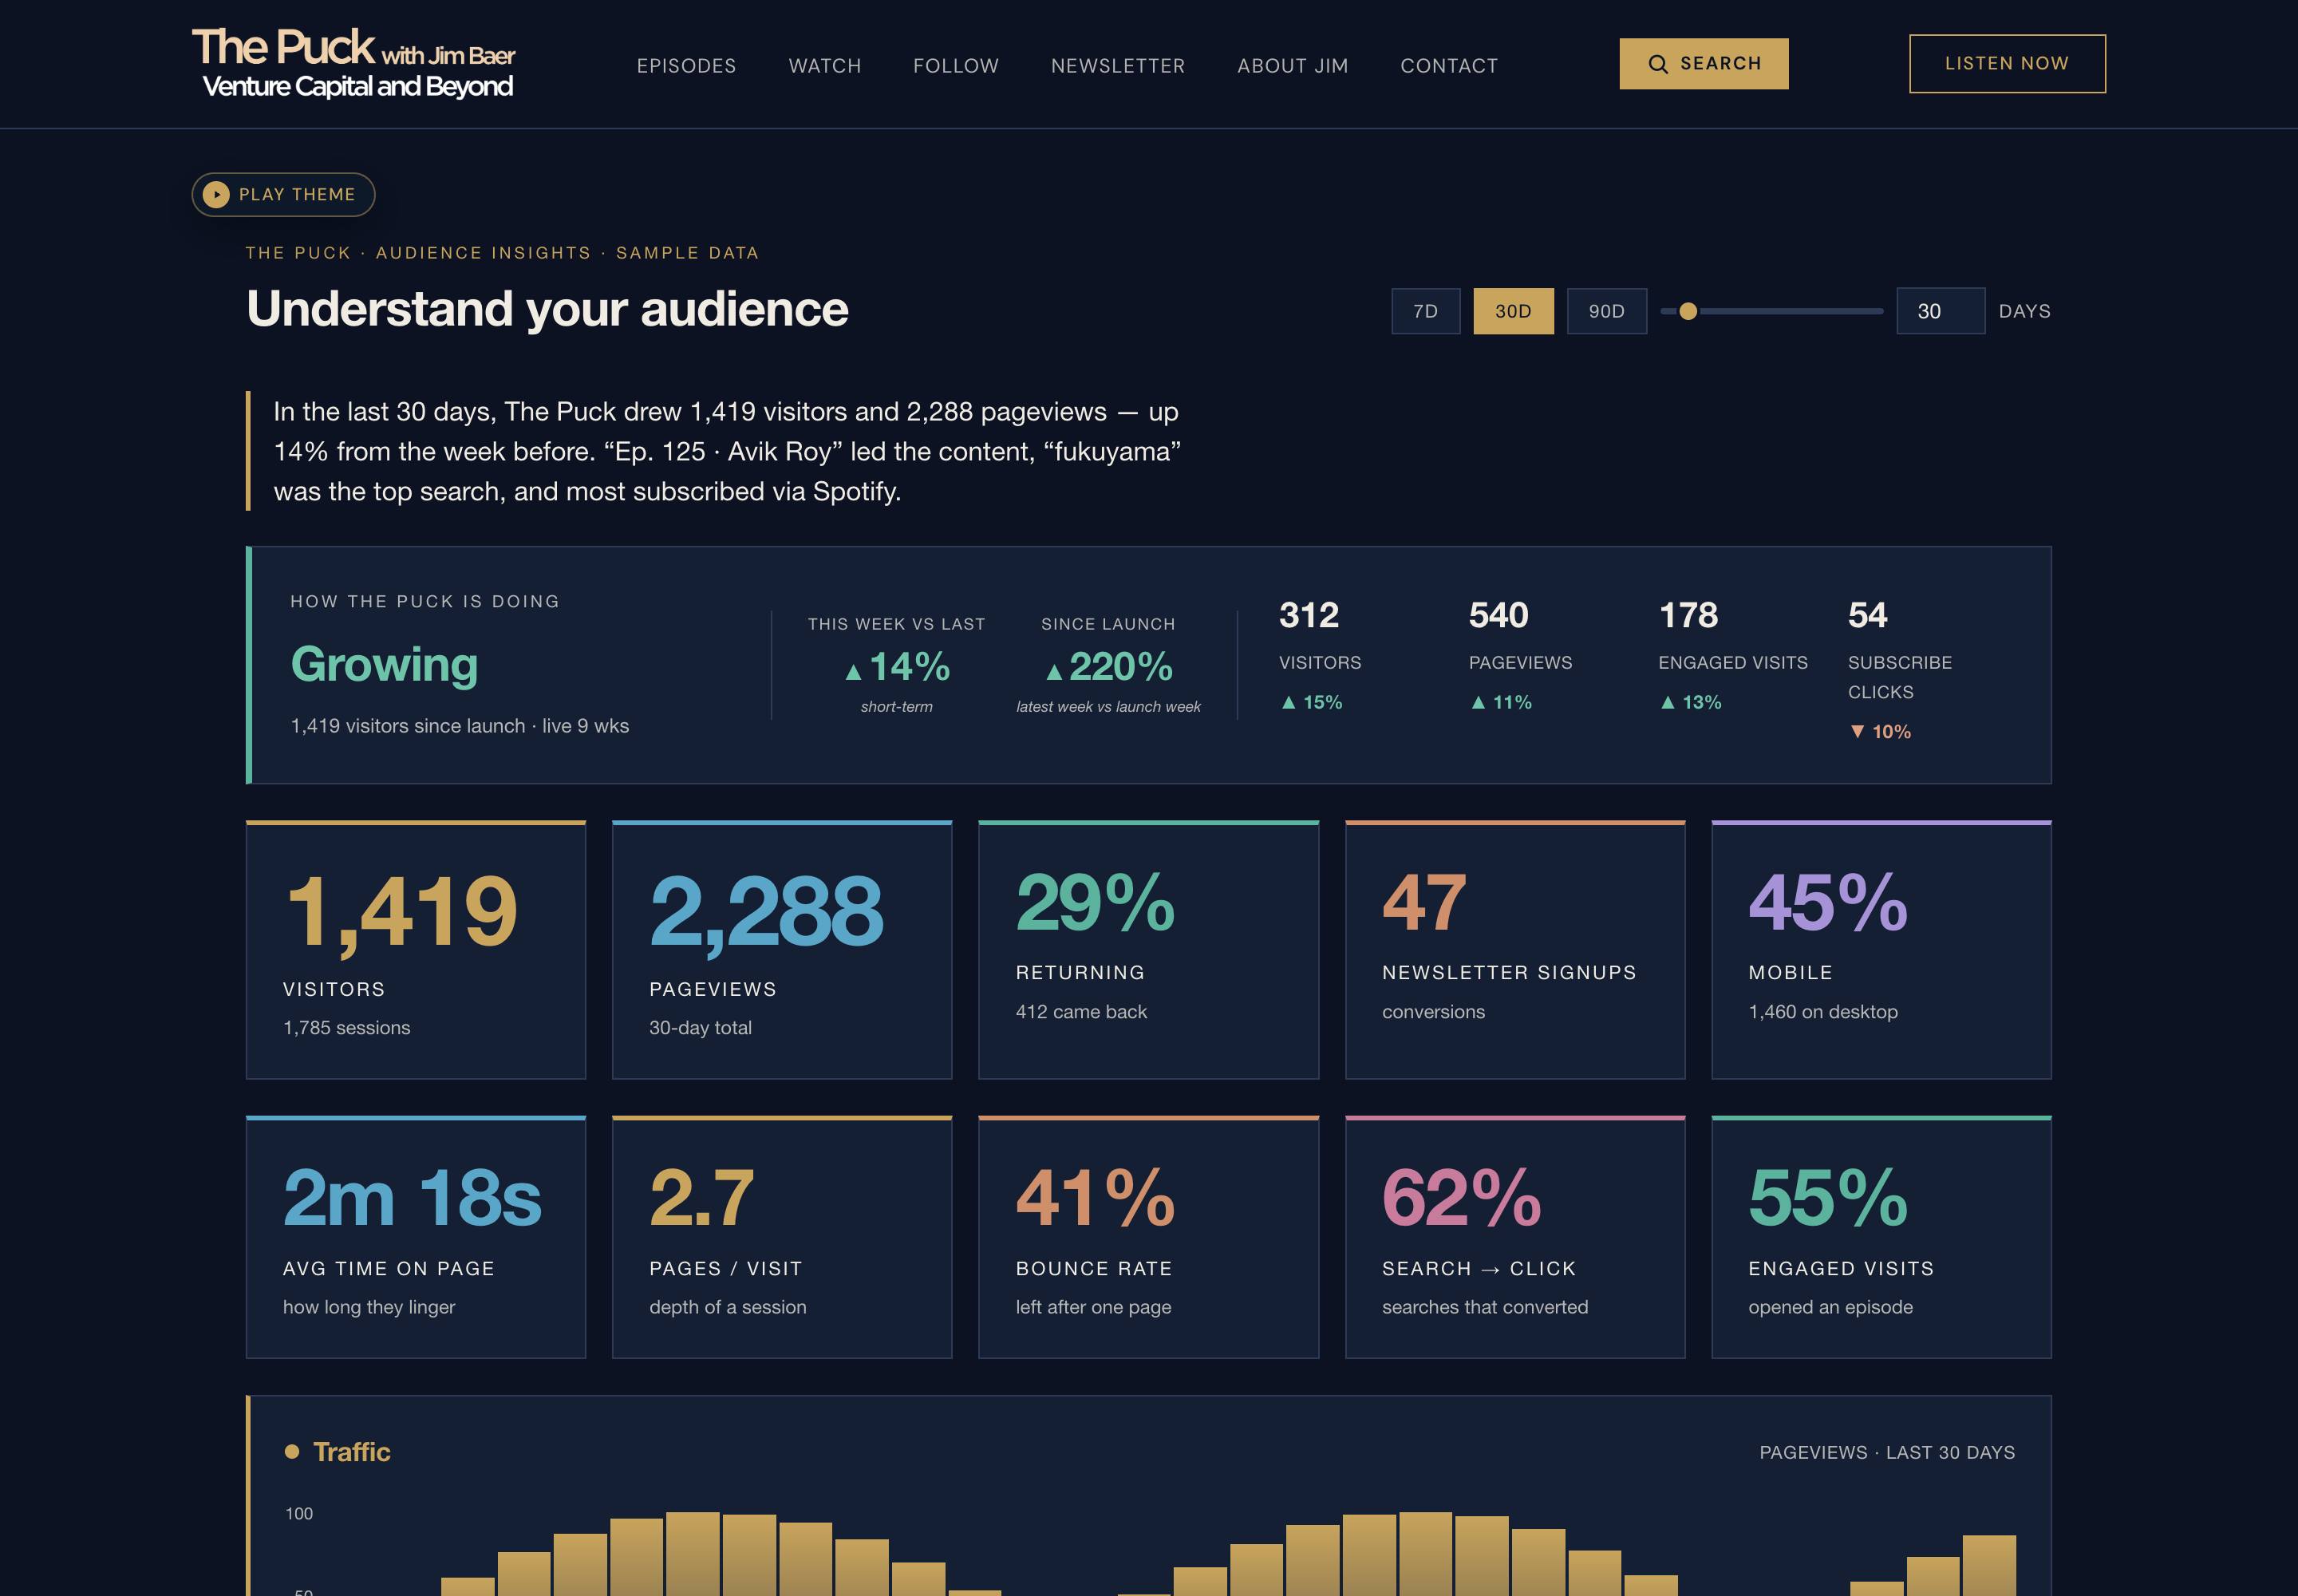2298x1596 pixels.
Task: Click the Play Theme play icon
Action: (216, 194)
